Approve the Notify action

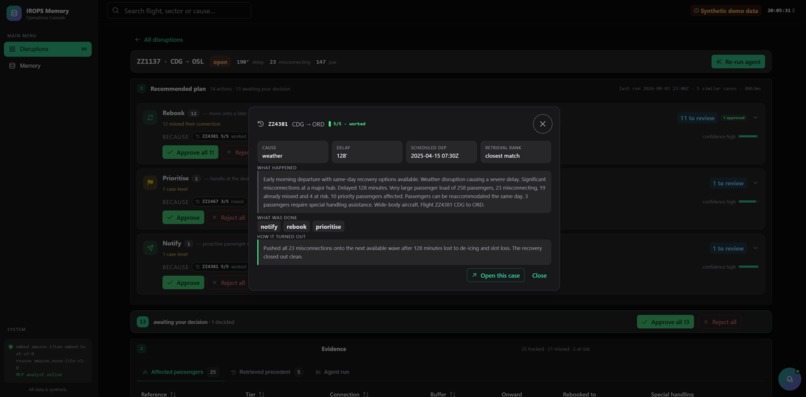(x=183, y=283)
